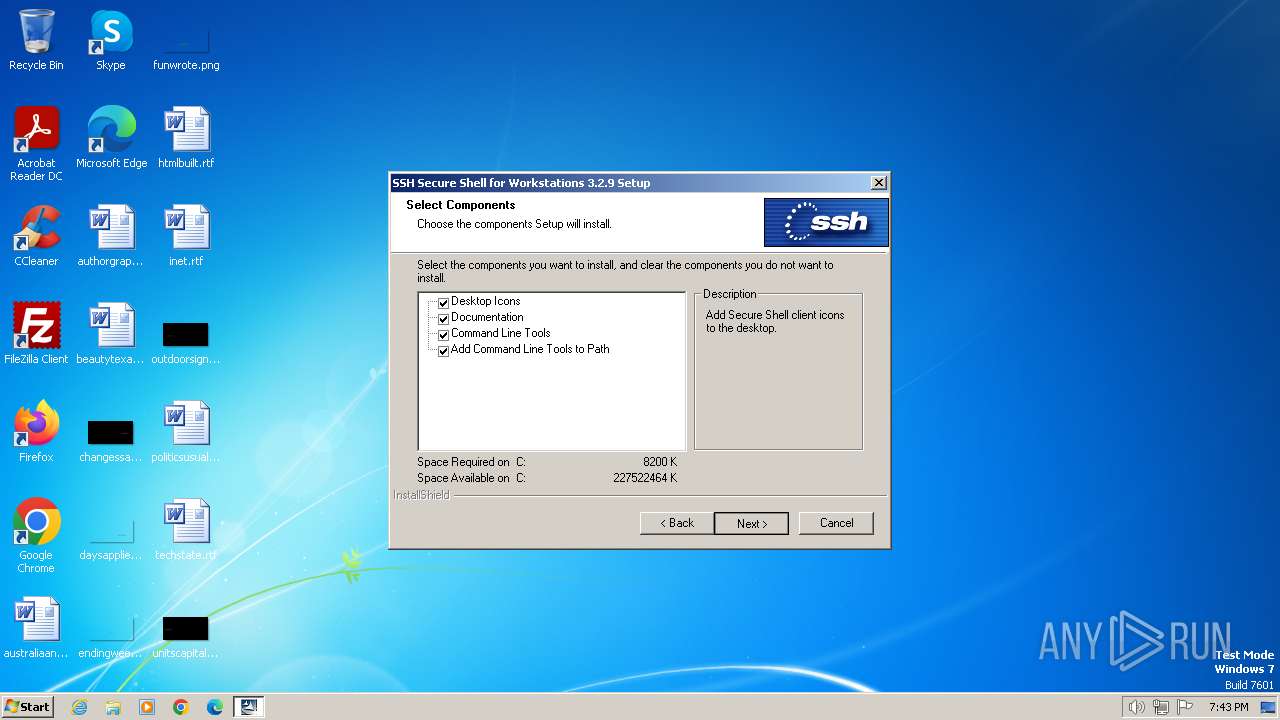Select the Google Chrome desktop shortcut
The height and width of the screenshot is (720, 1280).
click(x=36, y=536)
